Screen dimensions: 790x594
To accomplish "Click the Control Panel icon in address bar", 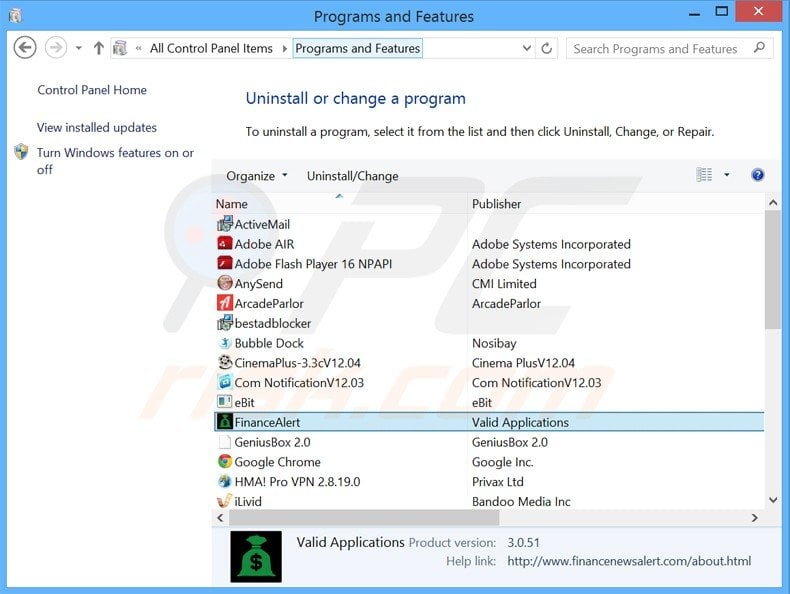I will click(120, 48).
